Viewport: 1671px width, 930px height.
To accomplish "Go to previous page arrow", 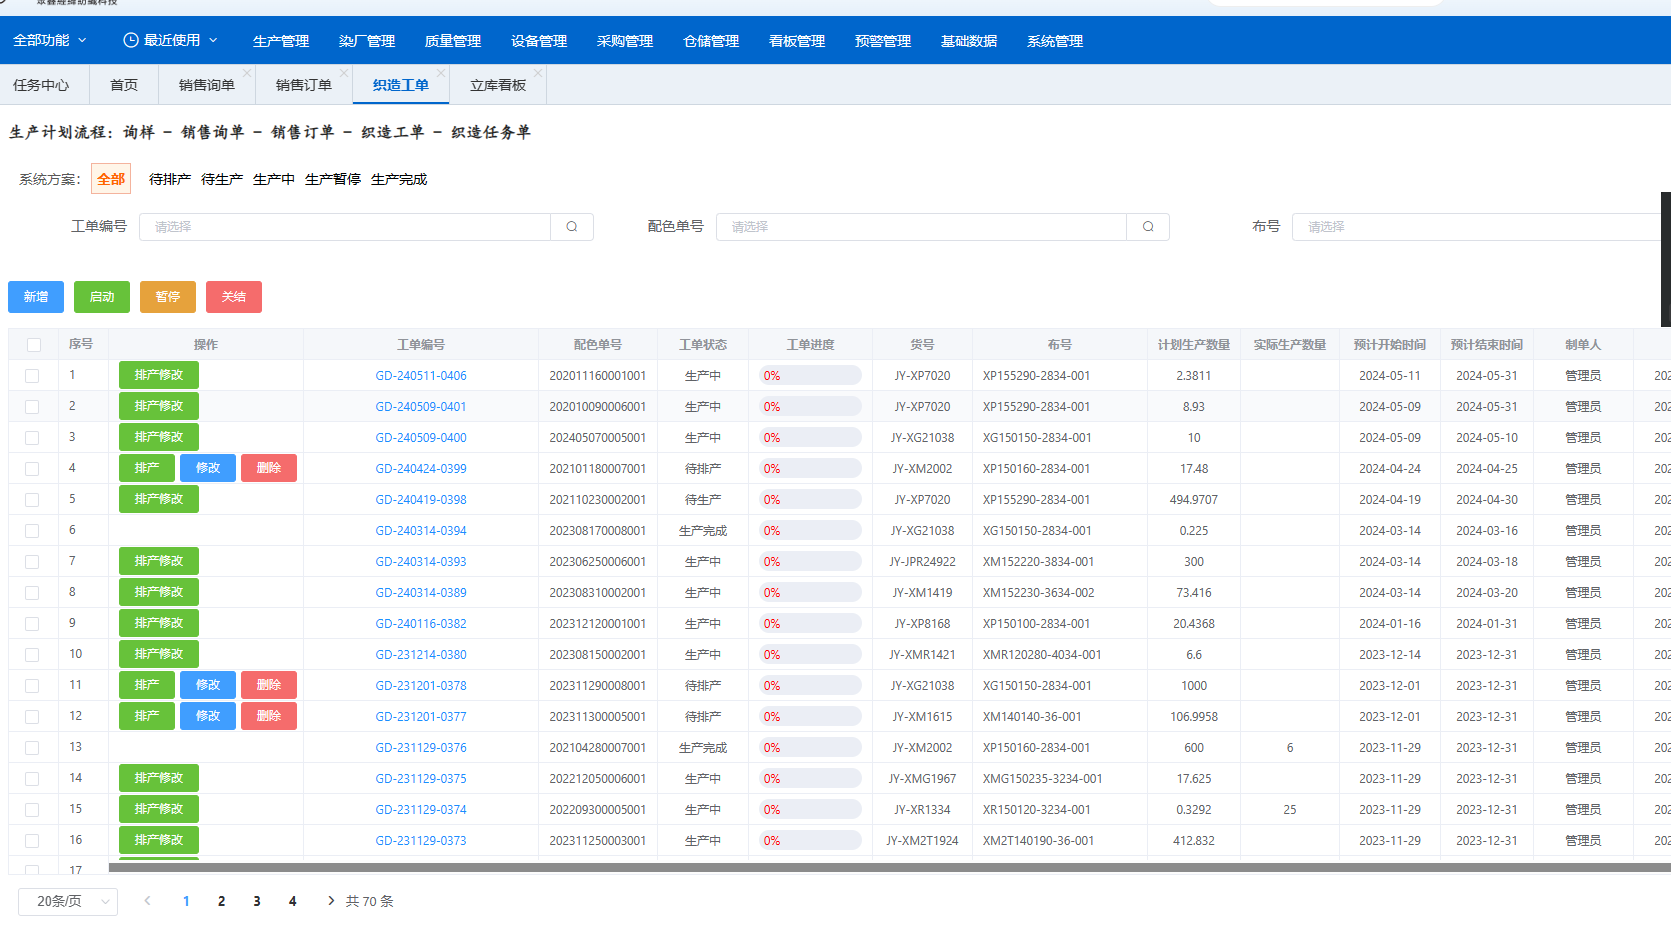I will click(x=148, y=901).
